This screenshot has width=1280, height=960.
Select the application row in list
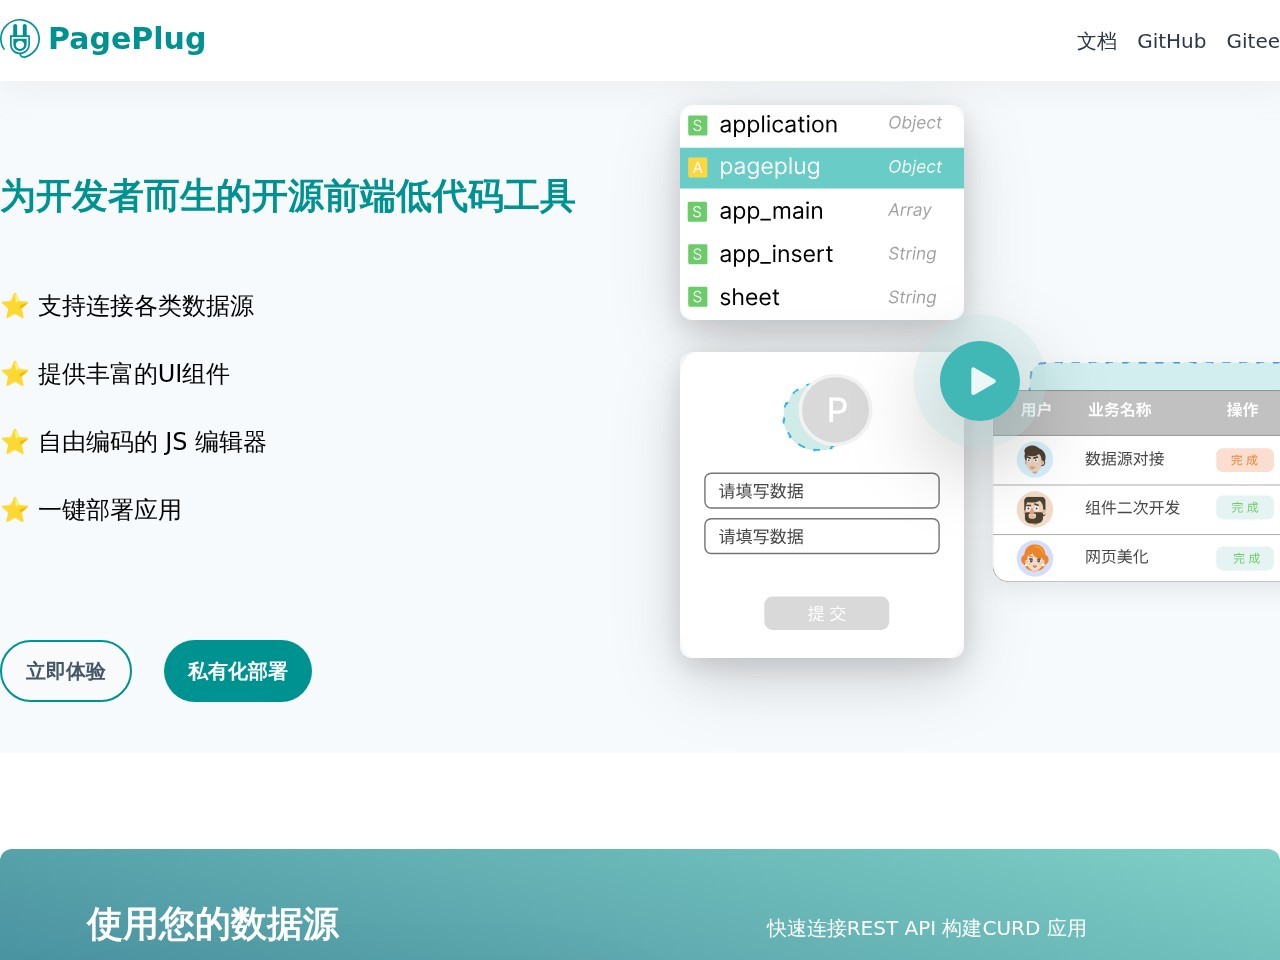click(x=822, y=125)
